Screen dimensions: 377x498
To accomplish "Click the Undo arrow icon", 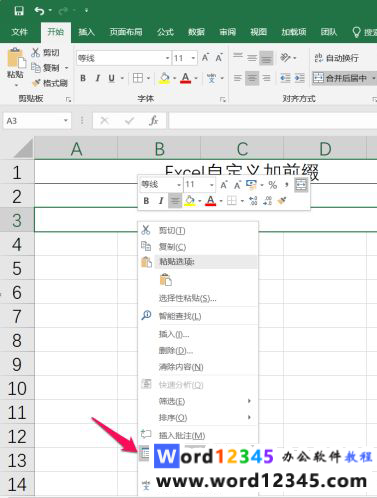I will click(39, 11).
